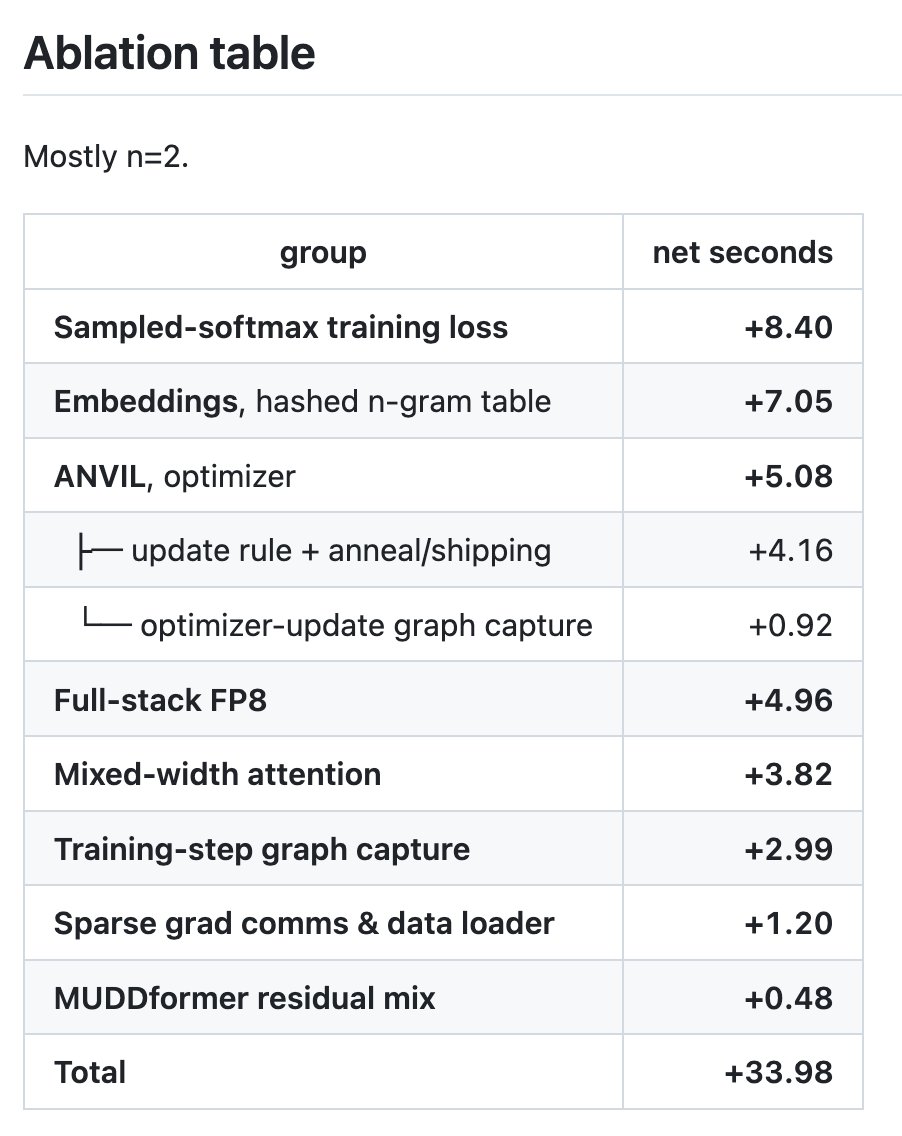Screen dimensions: 902x1136
Task: Click the ANVIL, optimizer row label
Action: [175, 477]
